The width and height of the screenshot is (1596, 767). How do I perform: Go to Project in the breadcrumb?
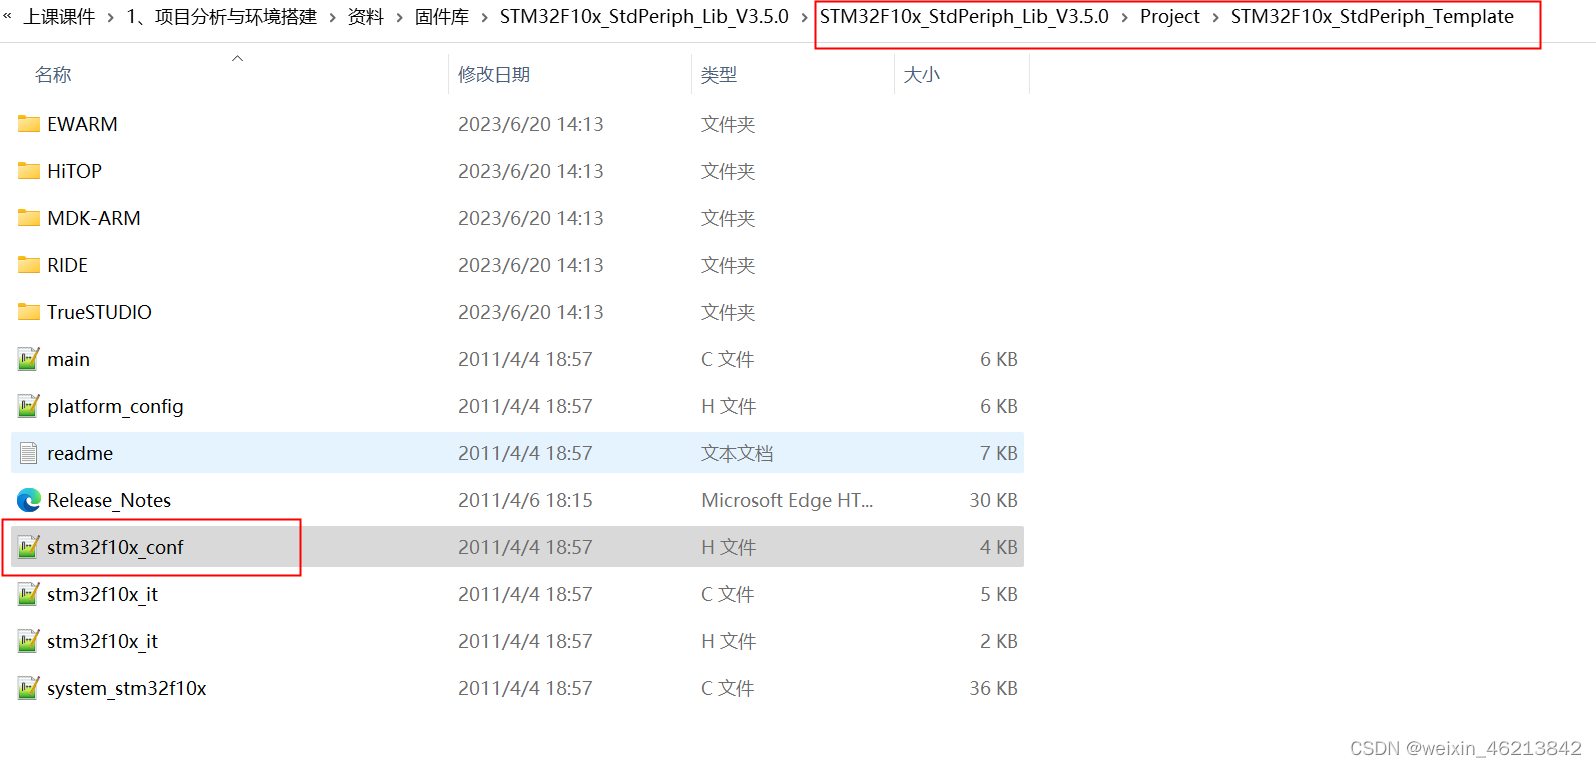[x=1170, y=17]
